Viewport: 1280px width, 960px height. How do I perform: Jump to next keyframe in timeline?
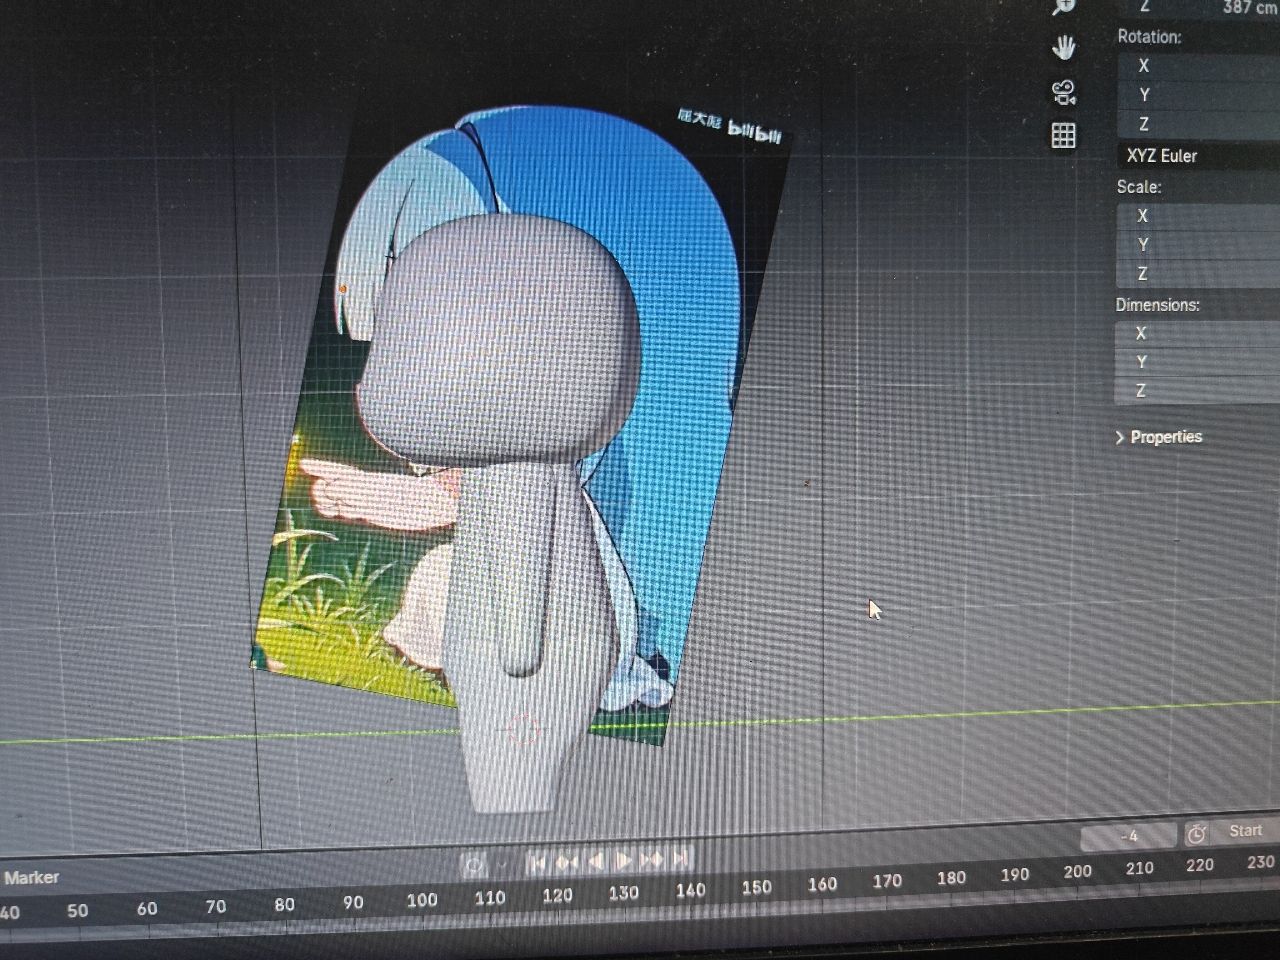(652, 860)
